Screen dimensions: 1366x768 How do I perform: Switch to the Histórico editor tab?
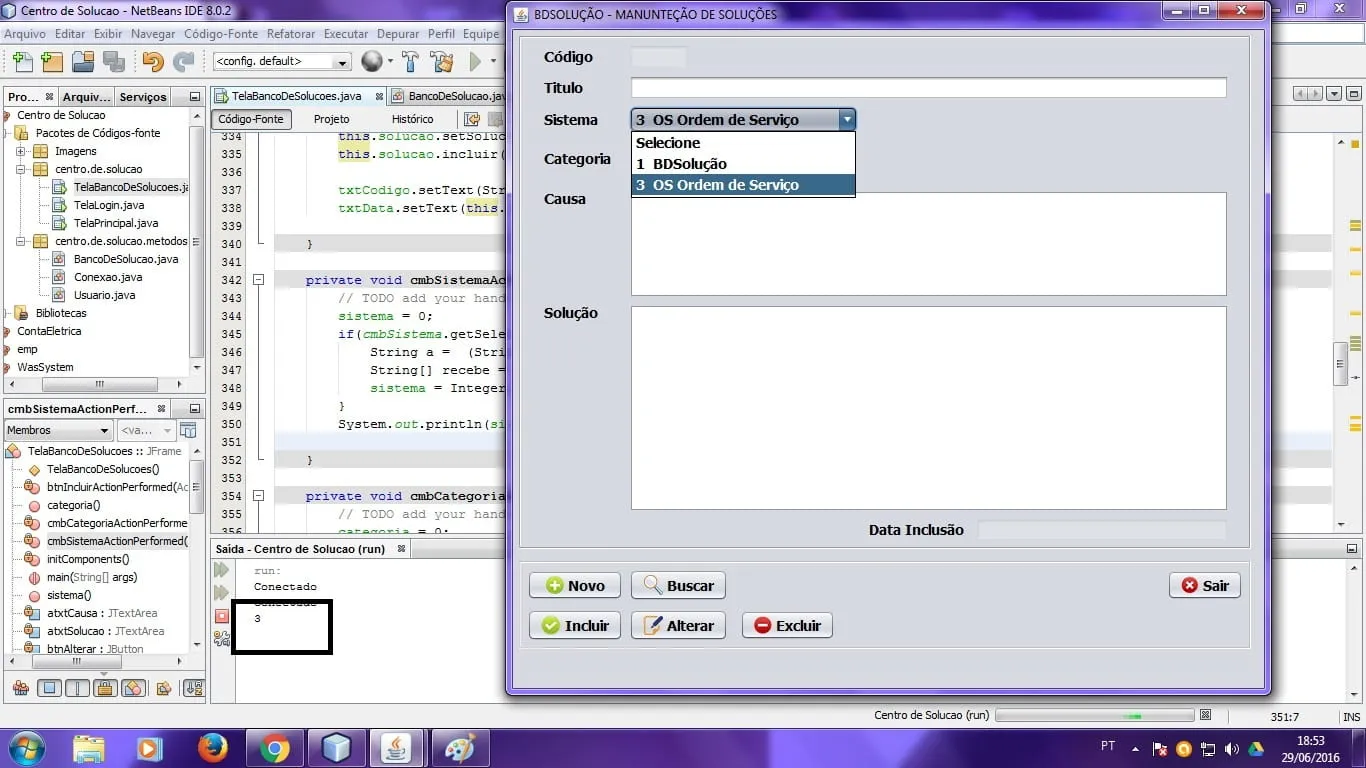point(412,119)
